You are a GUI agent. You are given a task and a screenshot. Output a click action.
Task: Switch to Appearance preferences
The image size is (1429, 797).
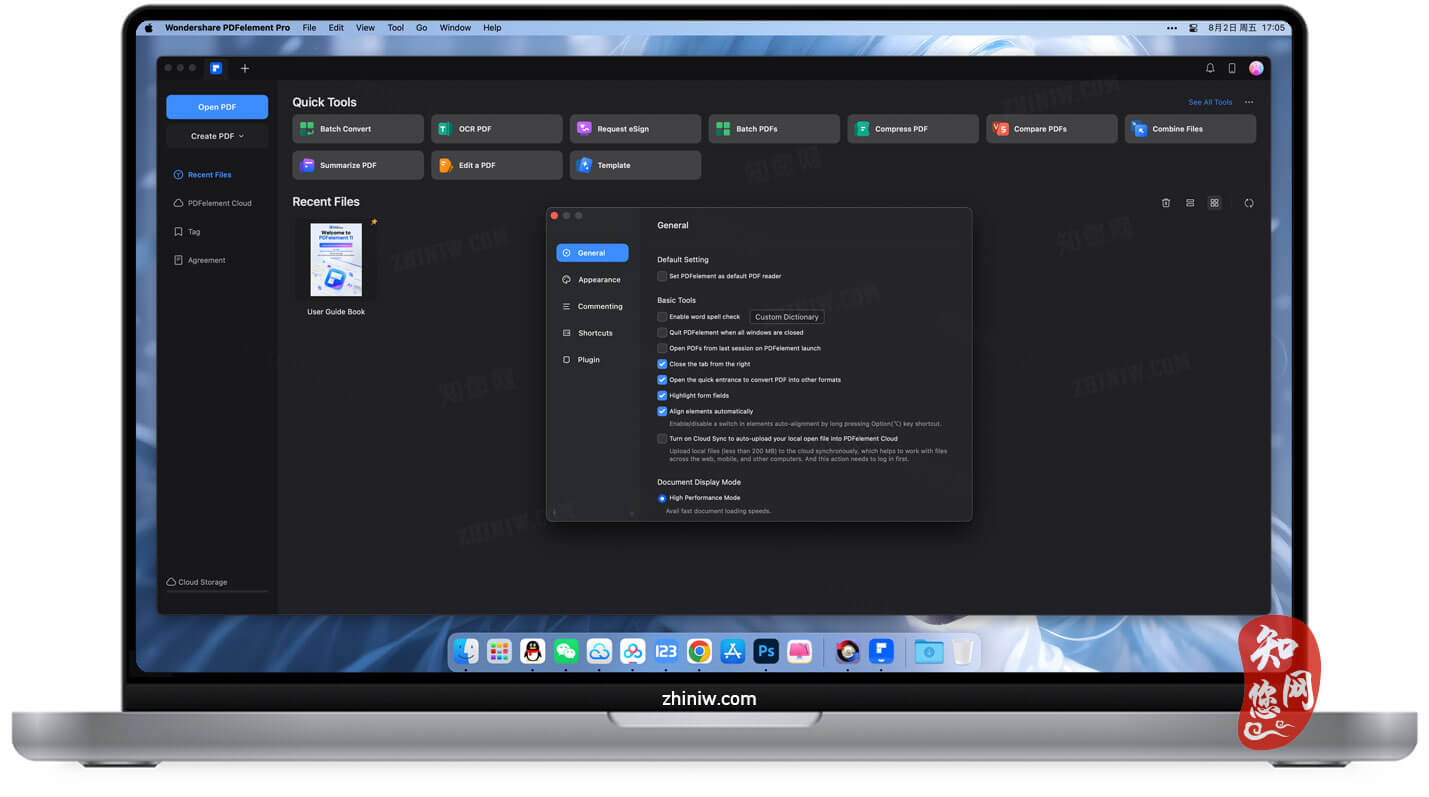point(592,280)
